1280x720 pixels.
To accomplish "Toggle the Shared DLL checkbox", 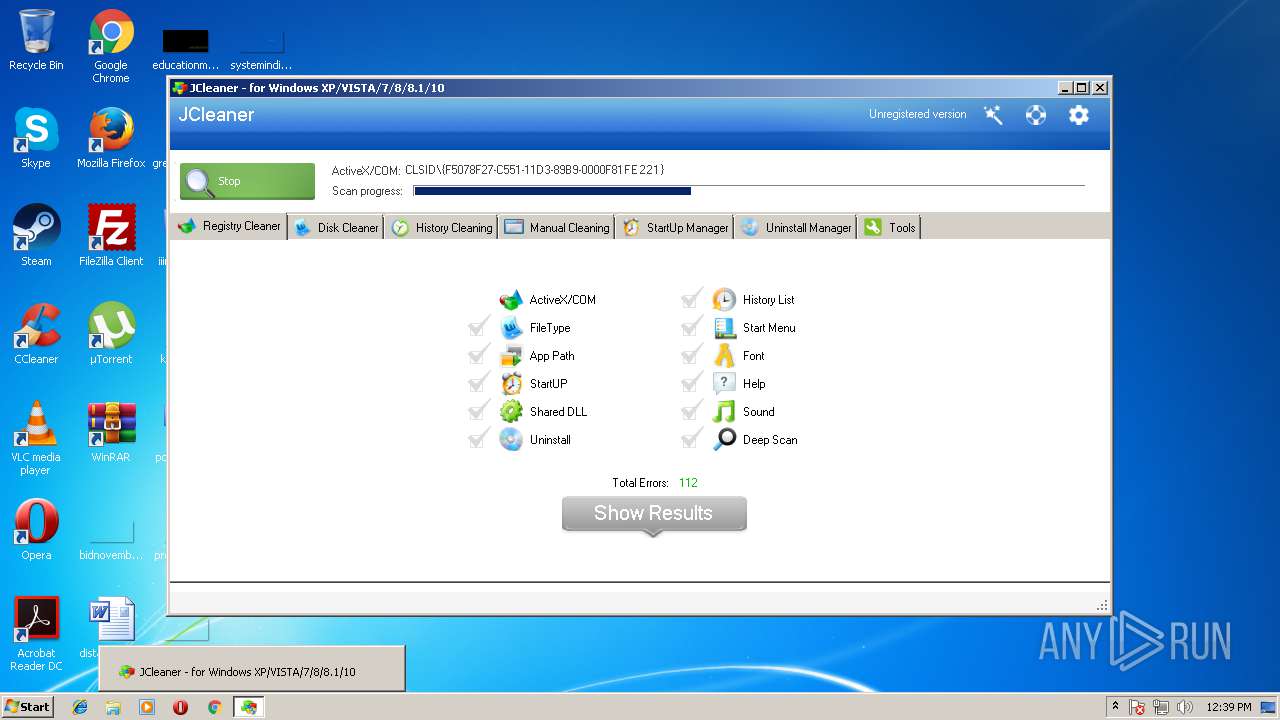I will pos(479,411).
